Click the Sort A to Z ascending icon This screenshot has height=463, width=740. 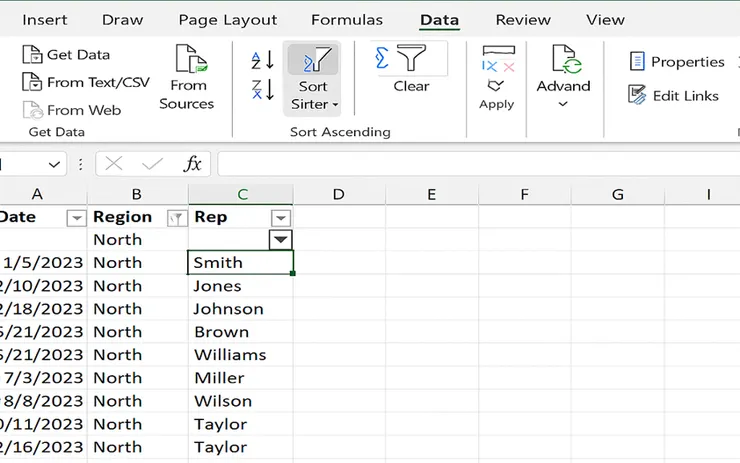pyautogui.click(x=262, y=60)
